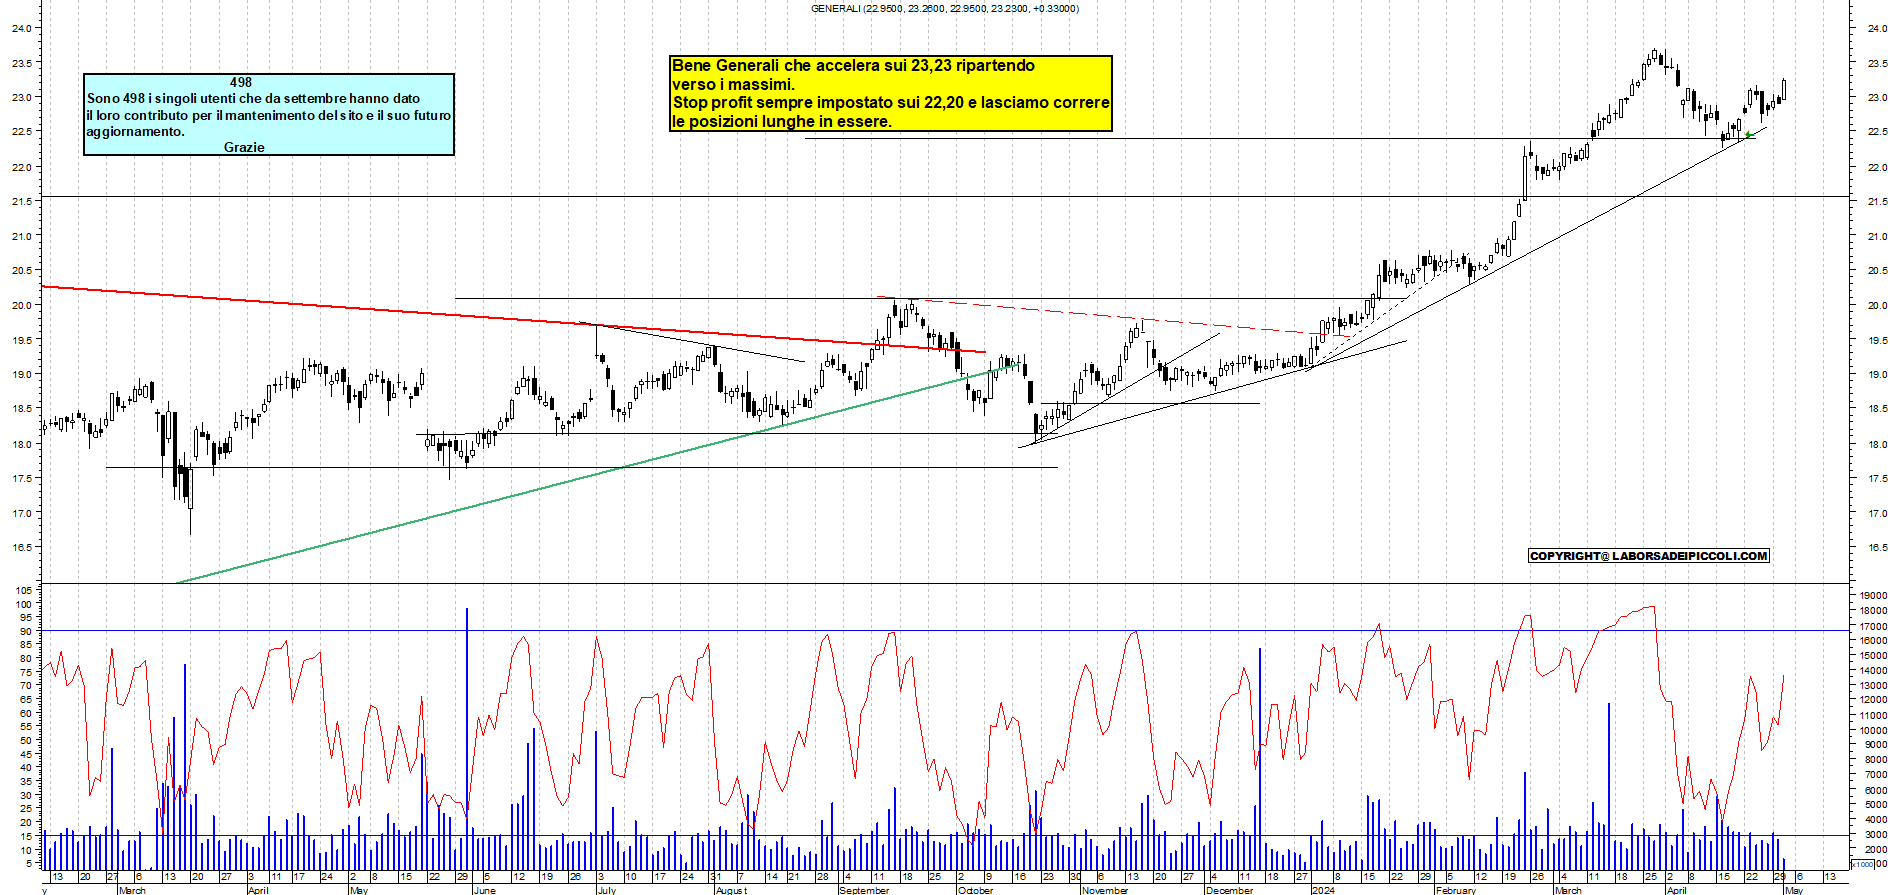Click the blue horizontal line at oscillator level 90
This screenshot has height=895, width=1890.
click(x=945, y=631)
